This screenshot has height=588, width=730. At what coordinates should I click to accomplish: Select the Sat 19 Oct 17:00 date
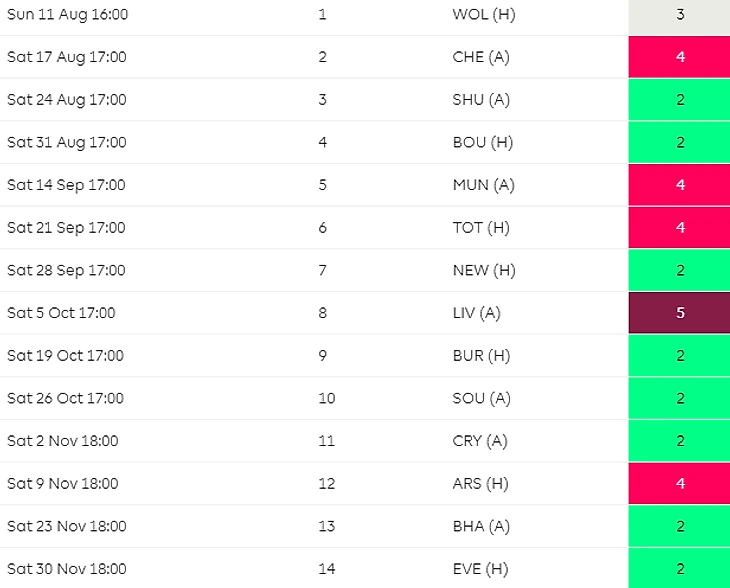coord(65,356)
